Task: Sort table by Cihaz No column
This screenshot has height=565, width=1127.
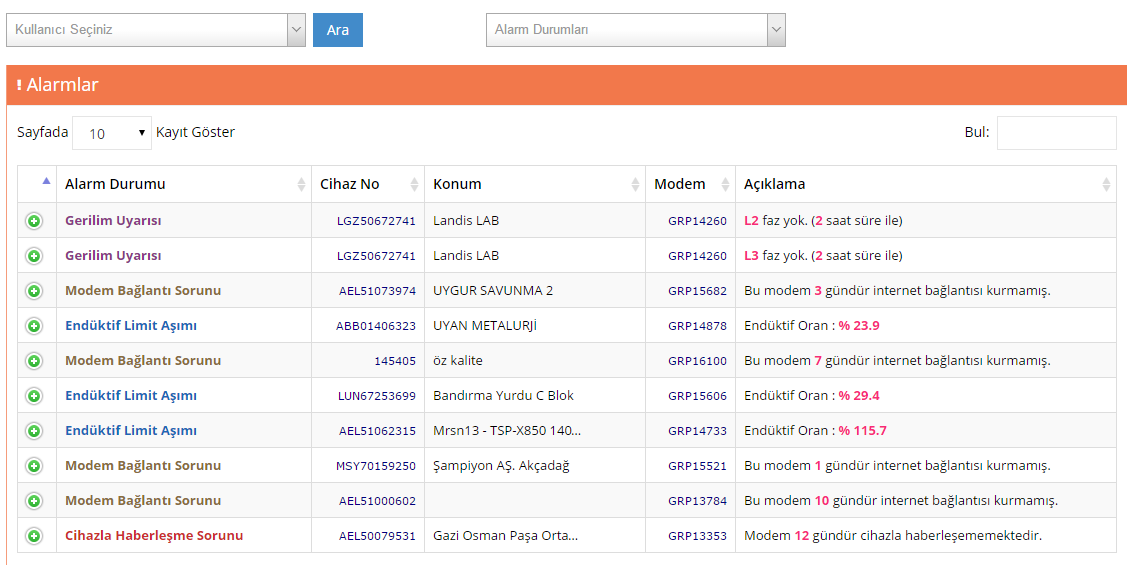Action: [368, 184]
